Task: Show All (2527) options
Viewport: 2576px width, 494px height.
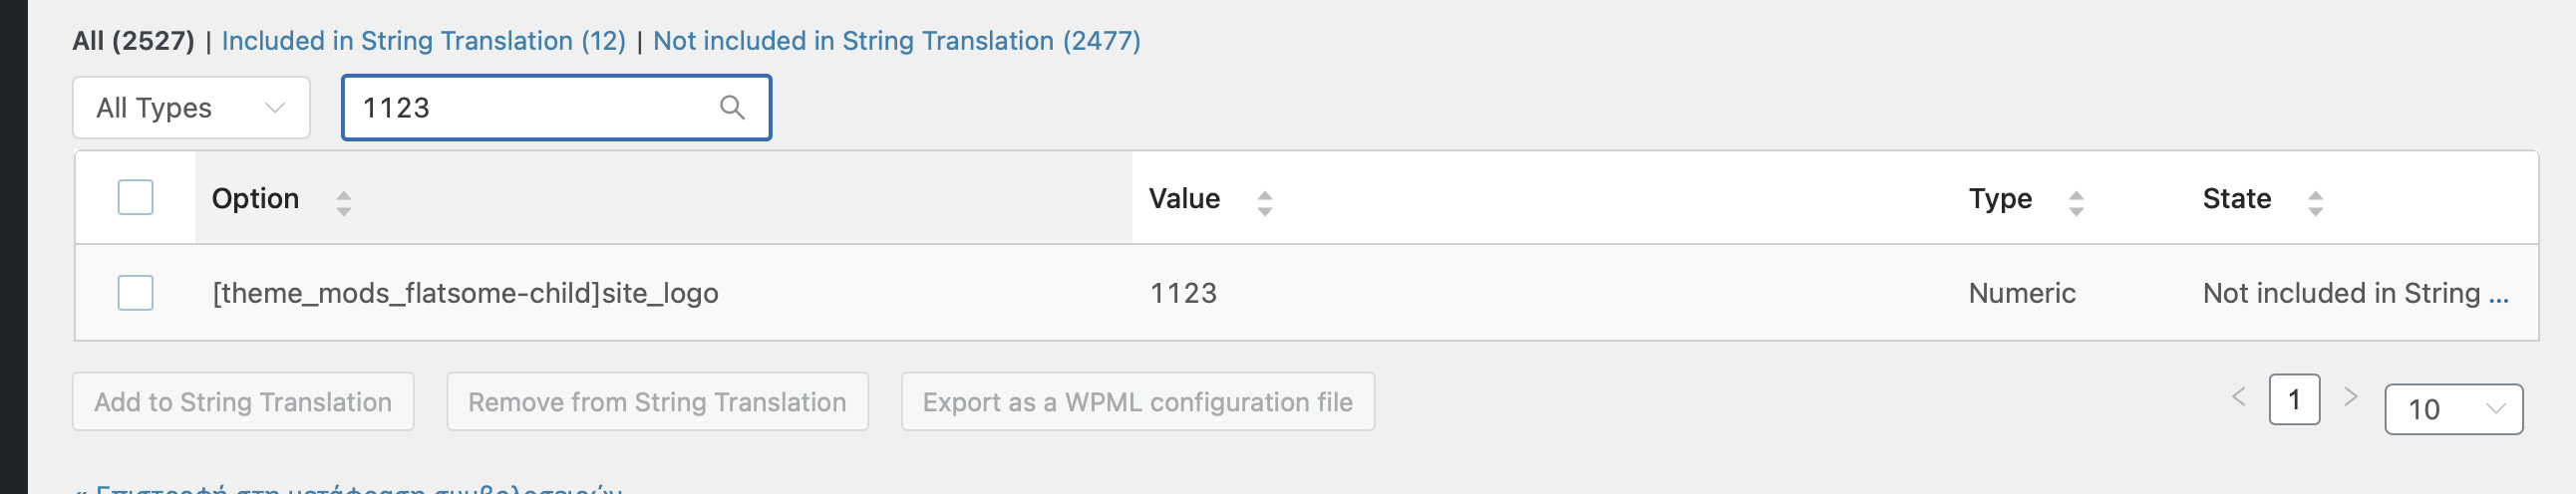Action: pos(133,40)
